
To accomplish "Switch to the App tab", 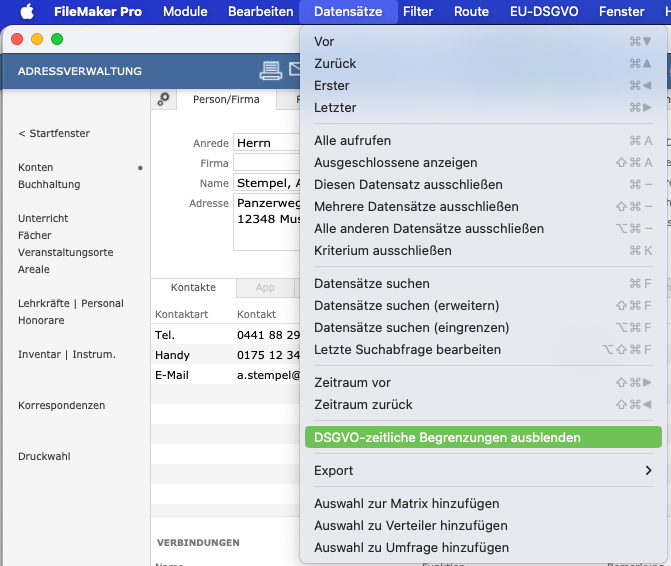I will 265,288.
